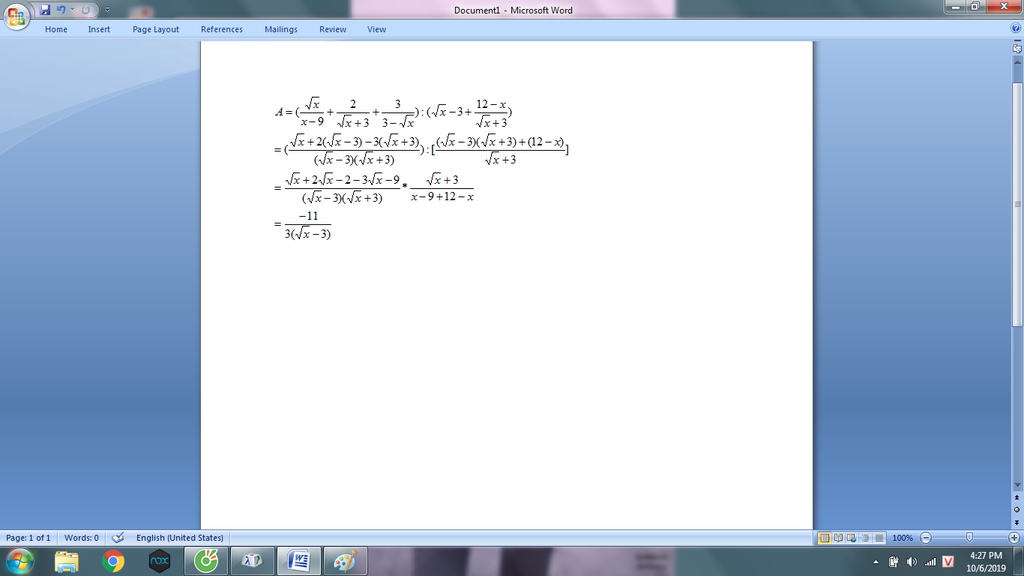
Task: Click the vertical scrollbar thumb
Action: (1017, 204)
